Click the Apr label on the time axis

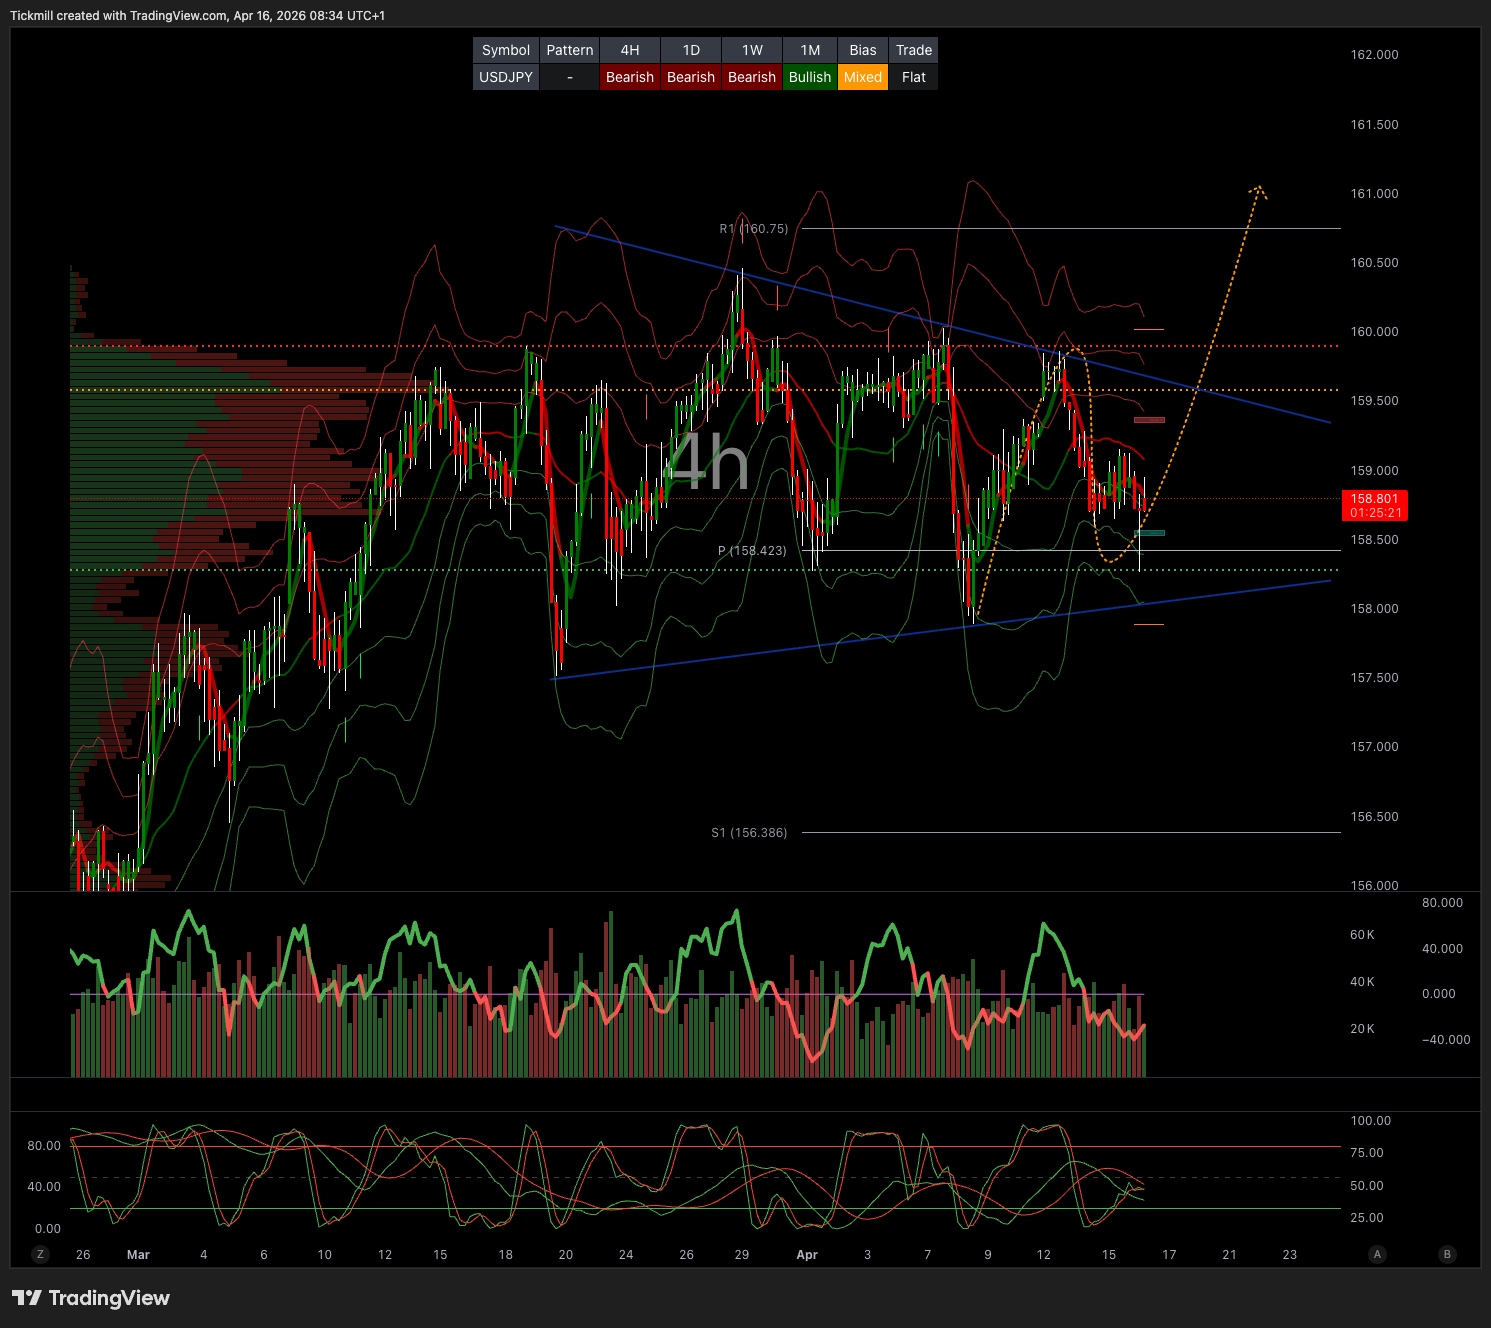(807, 1255)
